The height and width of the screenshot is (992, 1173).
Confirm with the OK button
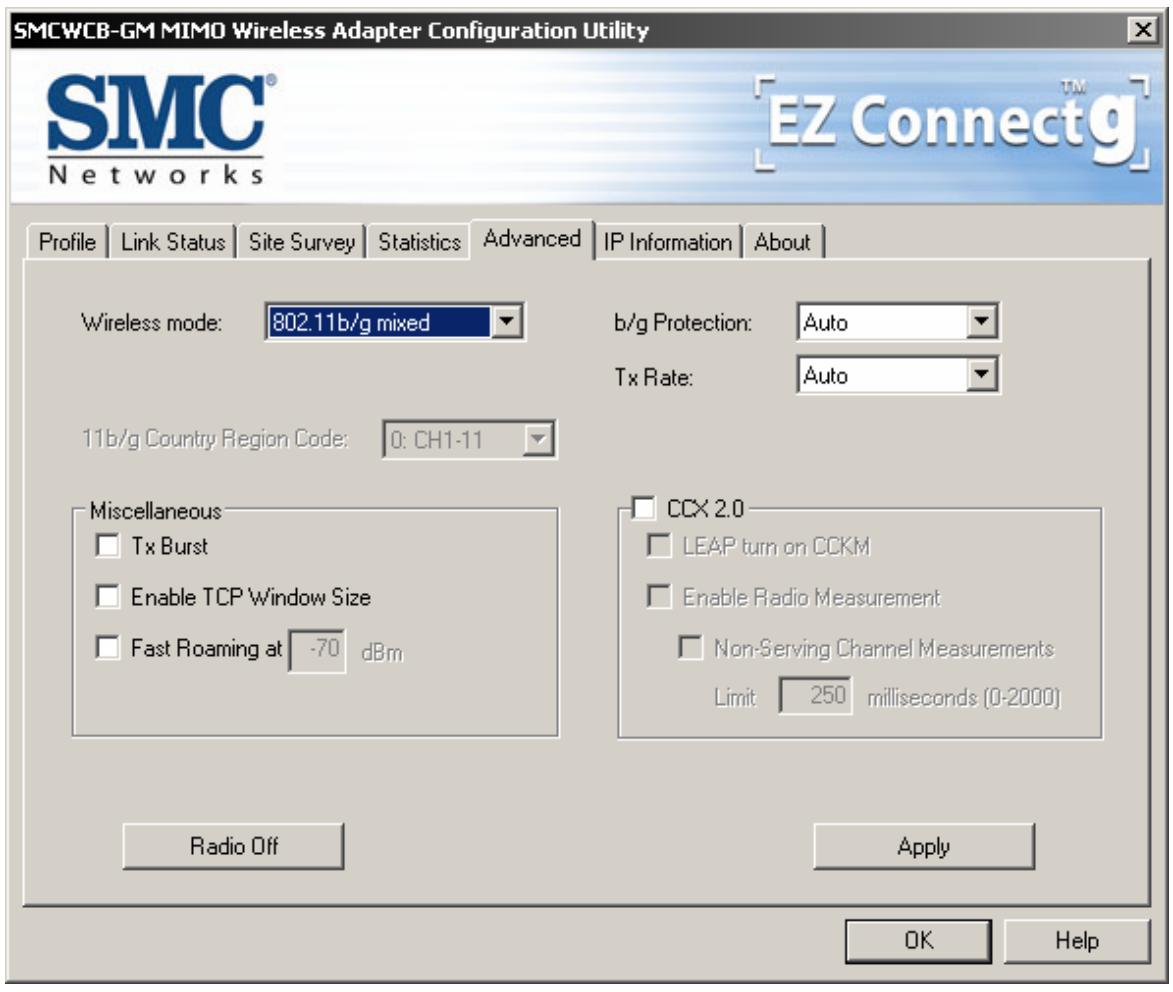pyautogui.click(x=919, y=941)
